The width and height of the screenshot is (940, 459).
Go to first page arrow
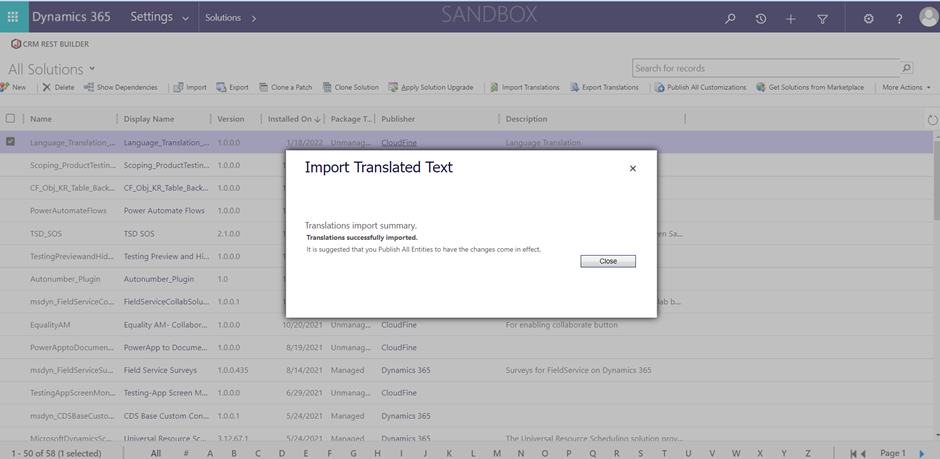point(854,454)
